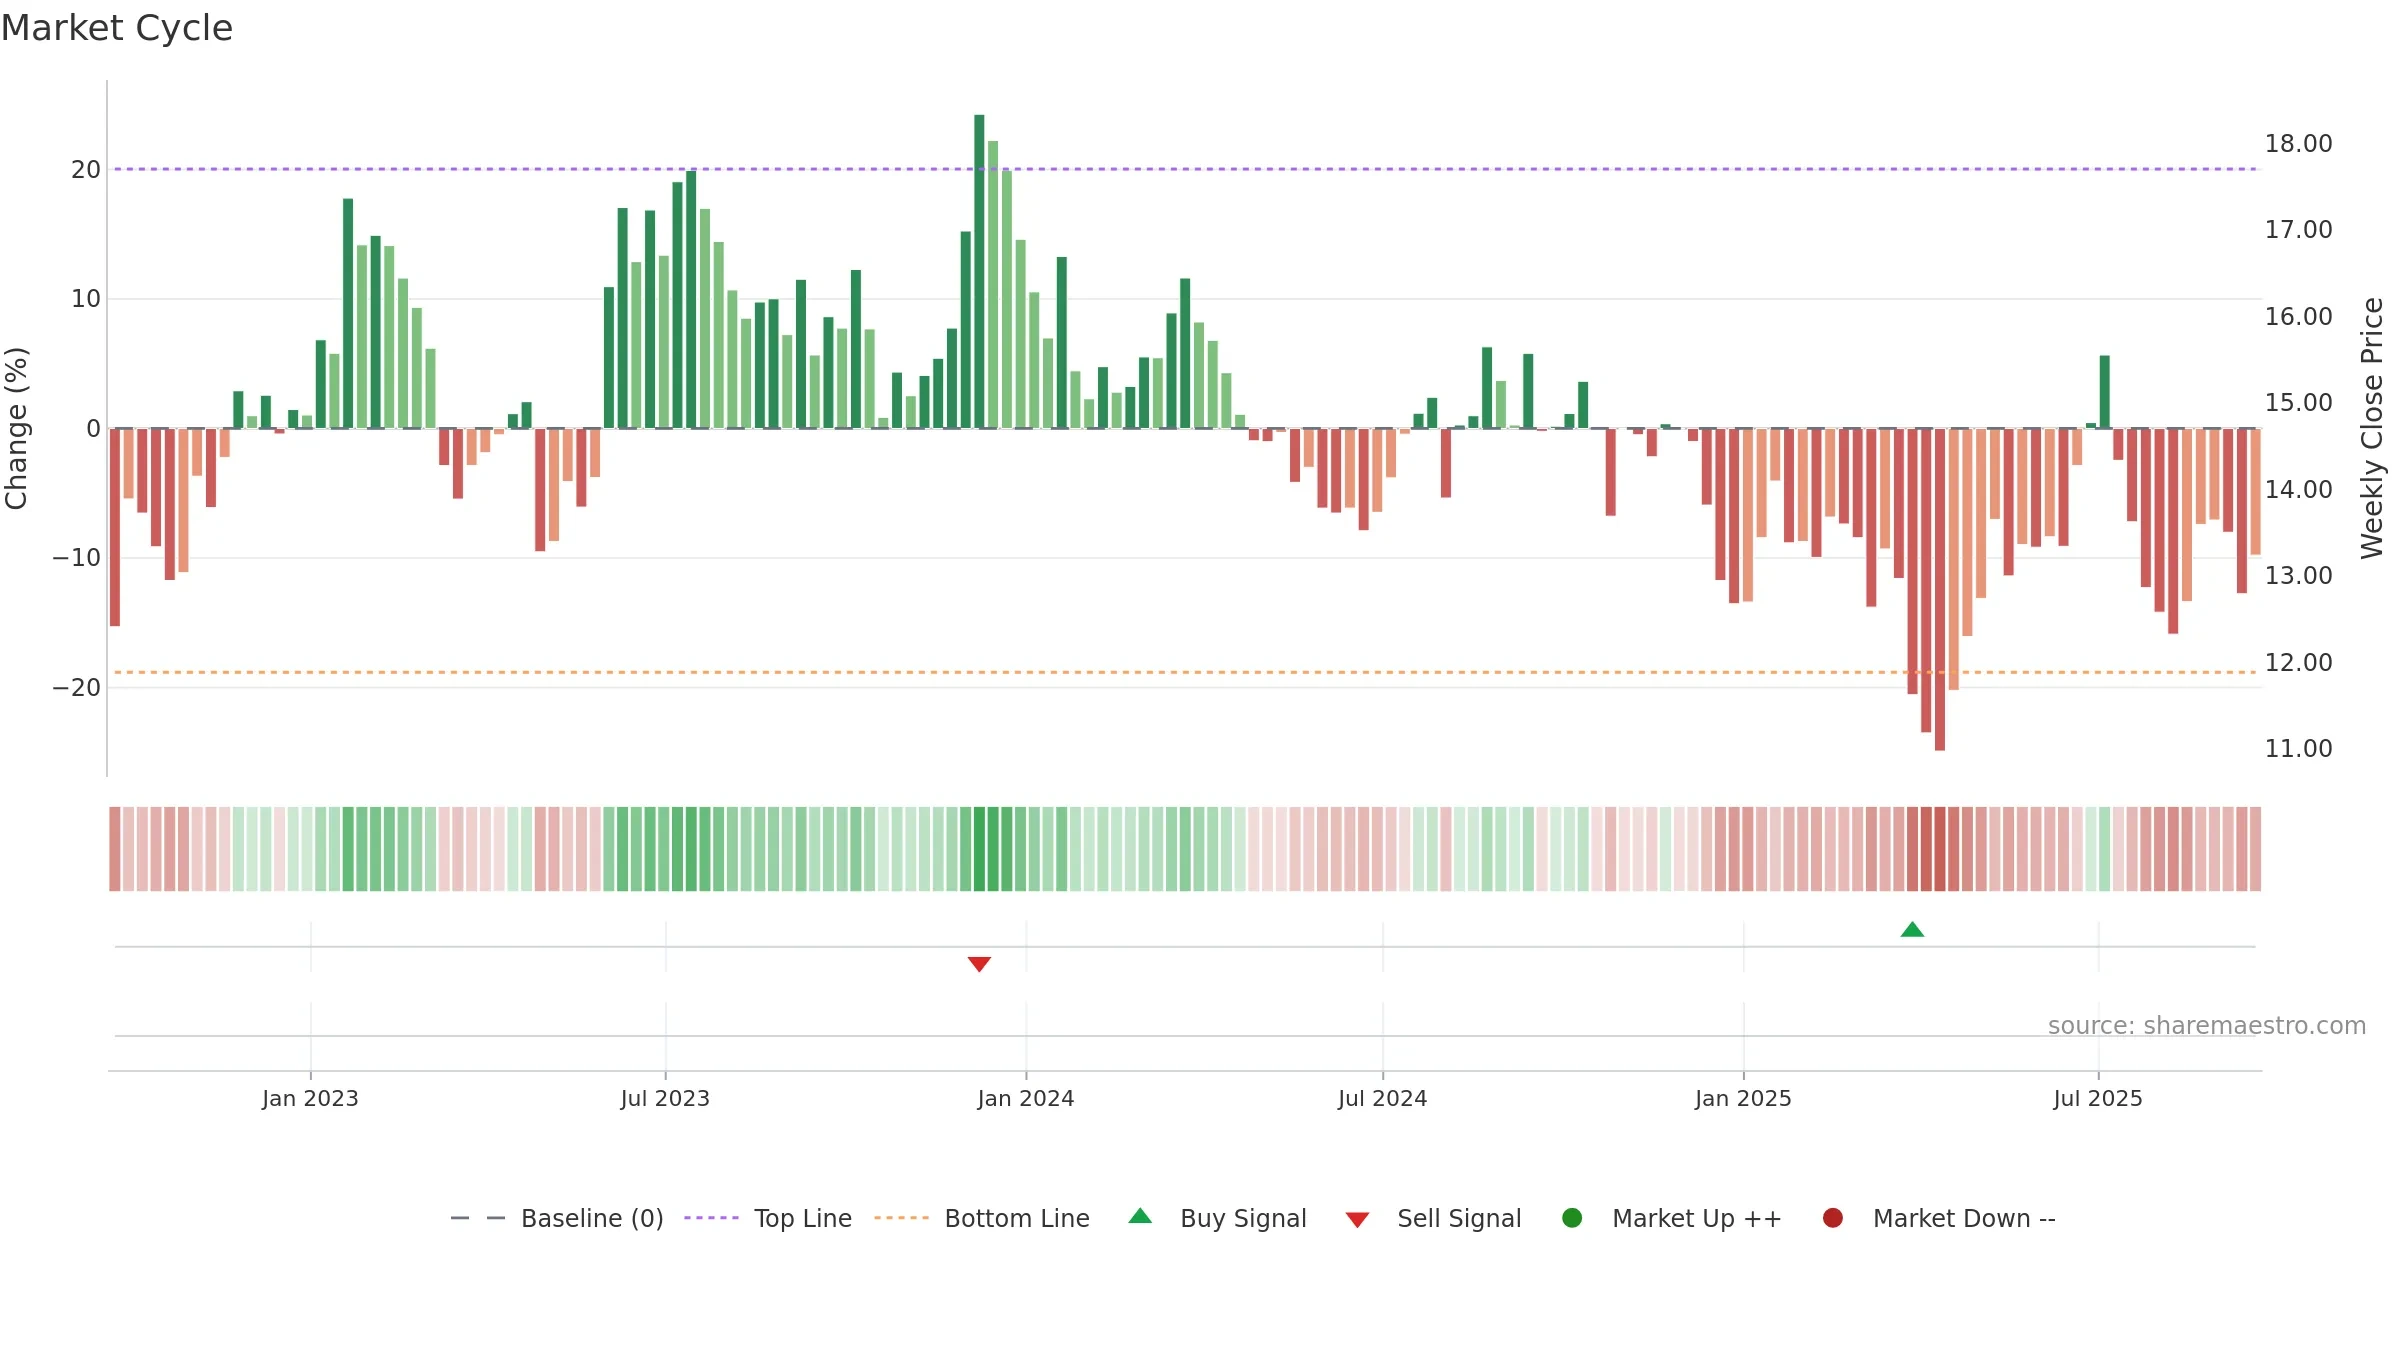Click the green Buy Signal triangle marker on the chart
Screen dimensions: 2400x1350
click(1912, 930)
